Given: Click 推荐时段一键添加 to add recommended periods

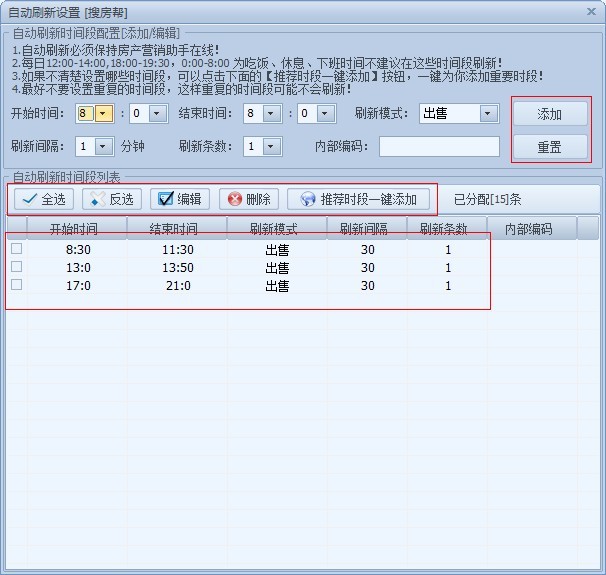Looking at the screenshot, I should coord(358,199).
